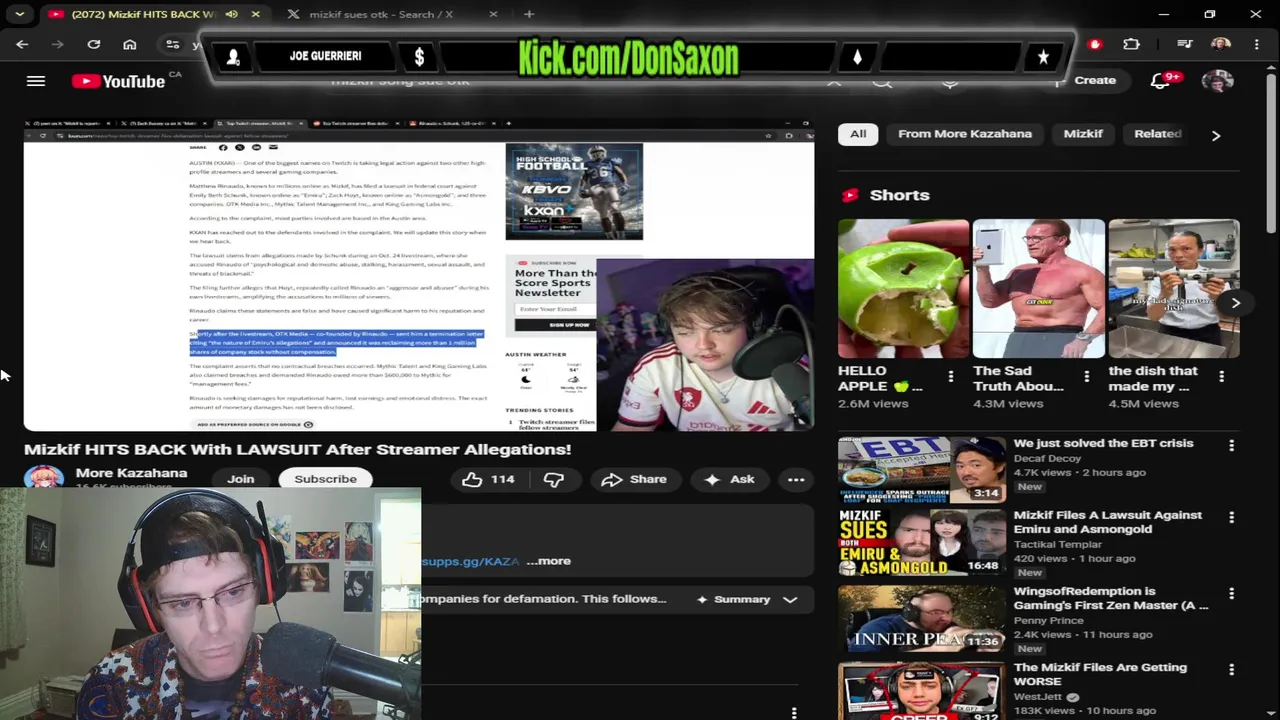
Task: Open options for Mizkif Files Getting WORSE video
Action: click(1231, 669)
